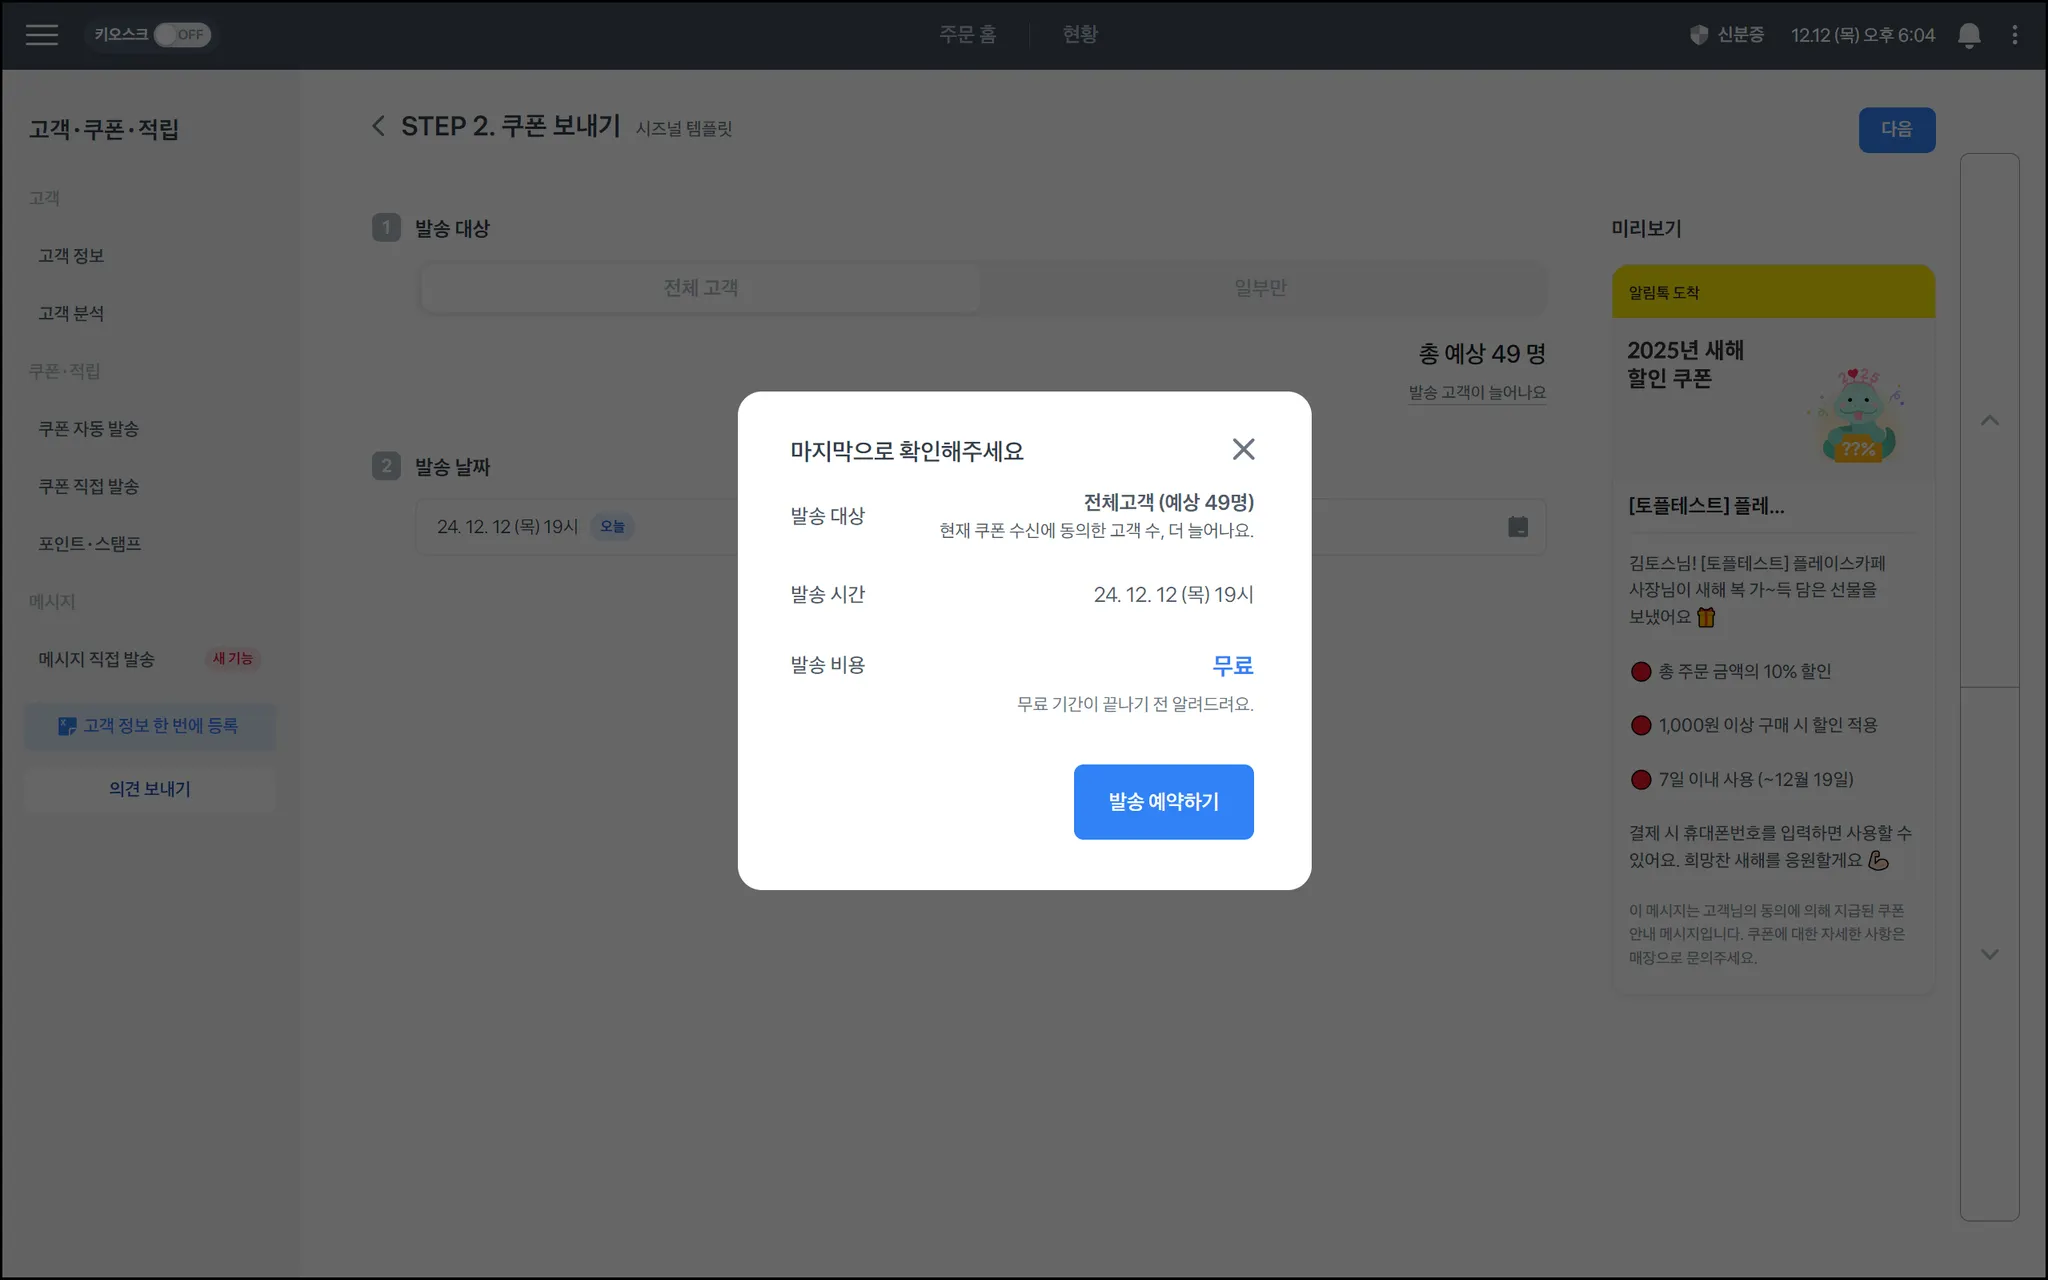Viewport: 2048px width, 1280px height.
Task: Click the 발송 고객이 늘어나요 link
Action: pyautogui.click(x=1477, y=393)
